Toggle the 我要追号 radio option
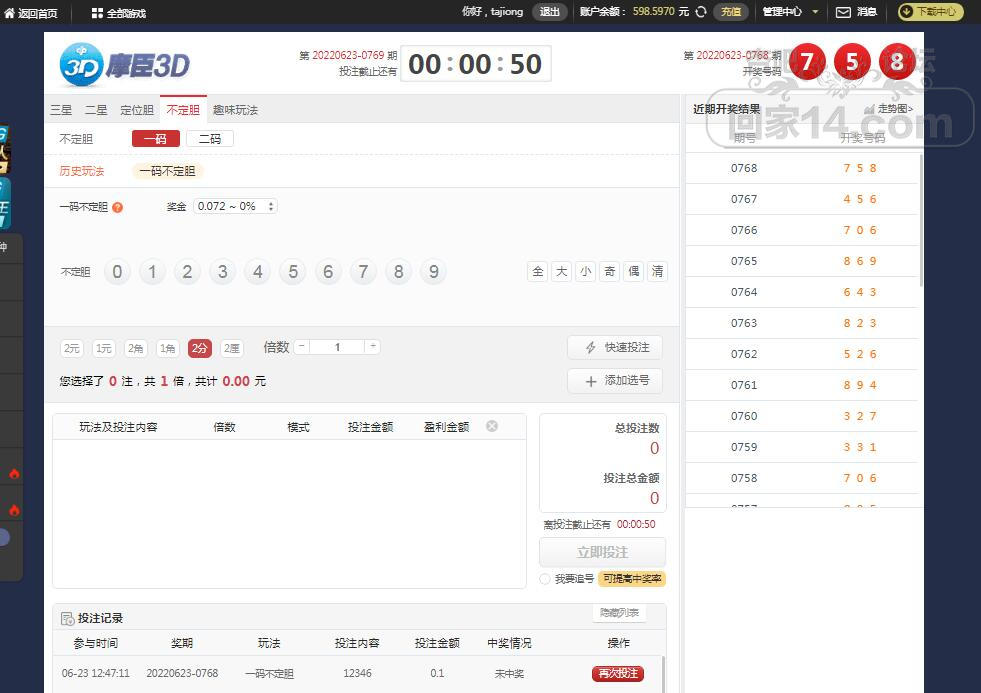Image resolution: width=981 pixels, height=693 pixels. tap(545, 579)
